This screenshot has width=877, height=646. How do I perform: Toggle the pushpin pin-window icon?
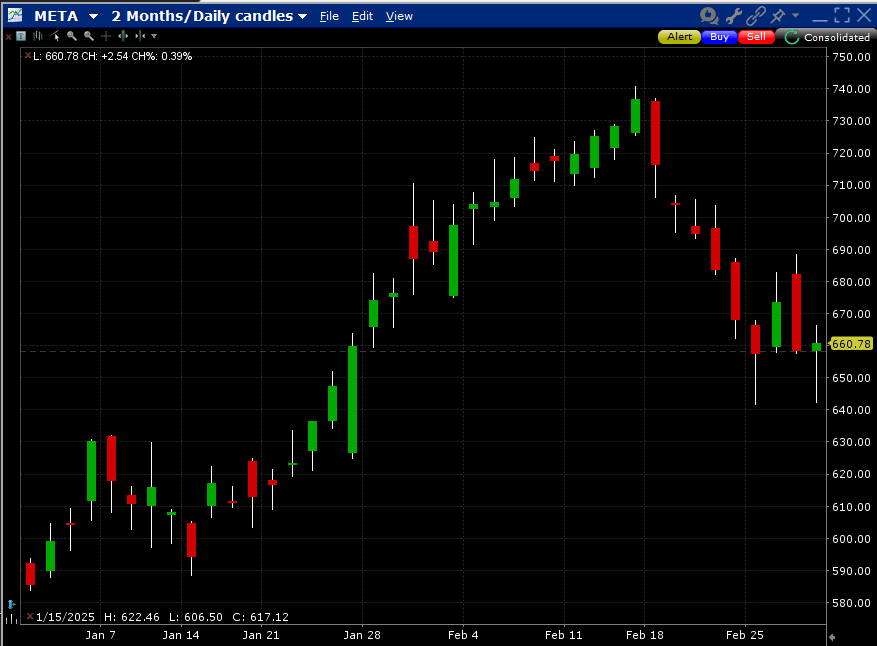pyautogui.click(x=777, y=16)
